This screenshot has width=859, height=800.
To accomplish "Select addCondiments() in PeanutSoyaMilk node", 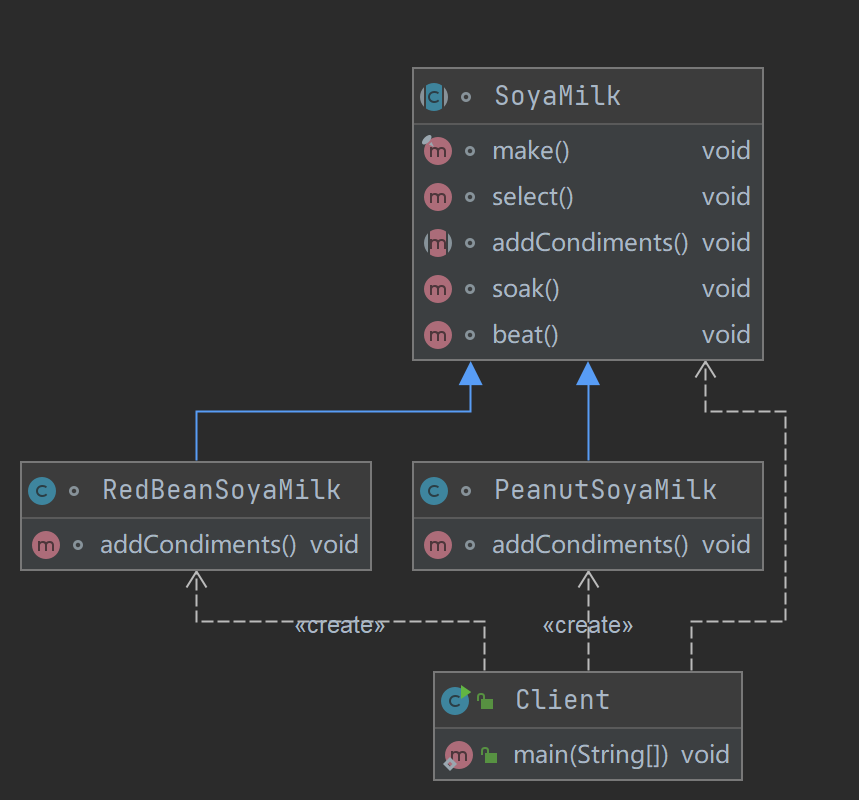I will [x=590, y=545].
